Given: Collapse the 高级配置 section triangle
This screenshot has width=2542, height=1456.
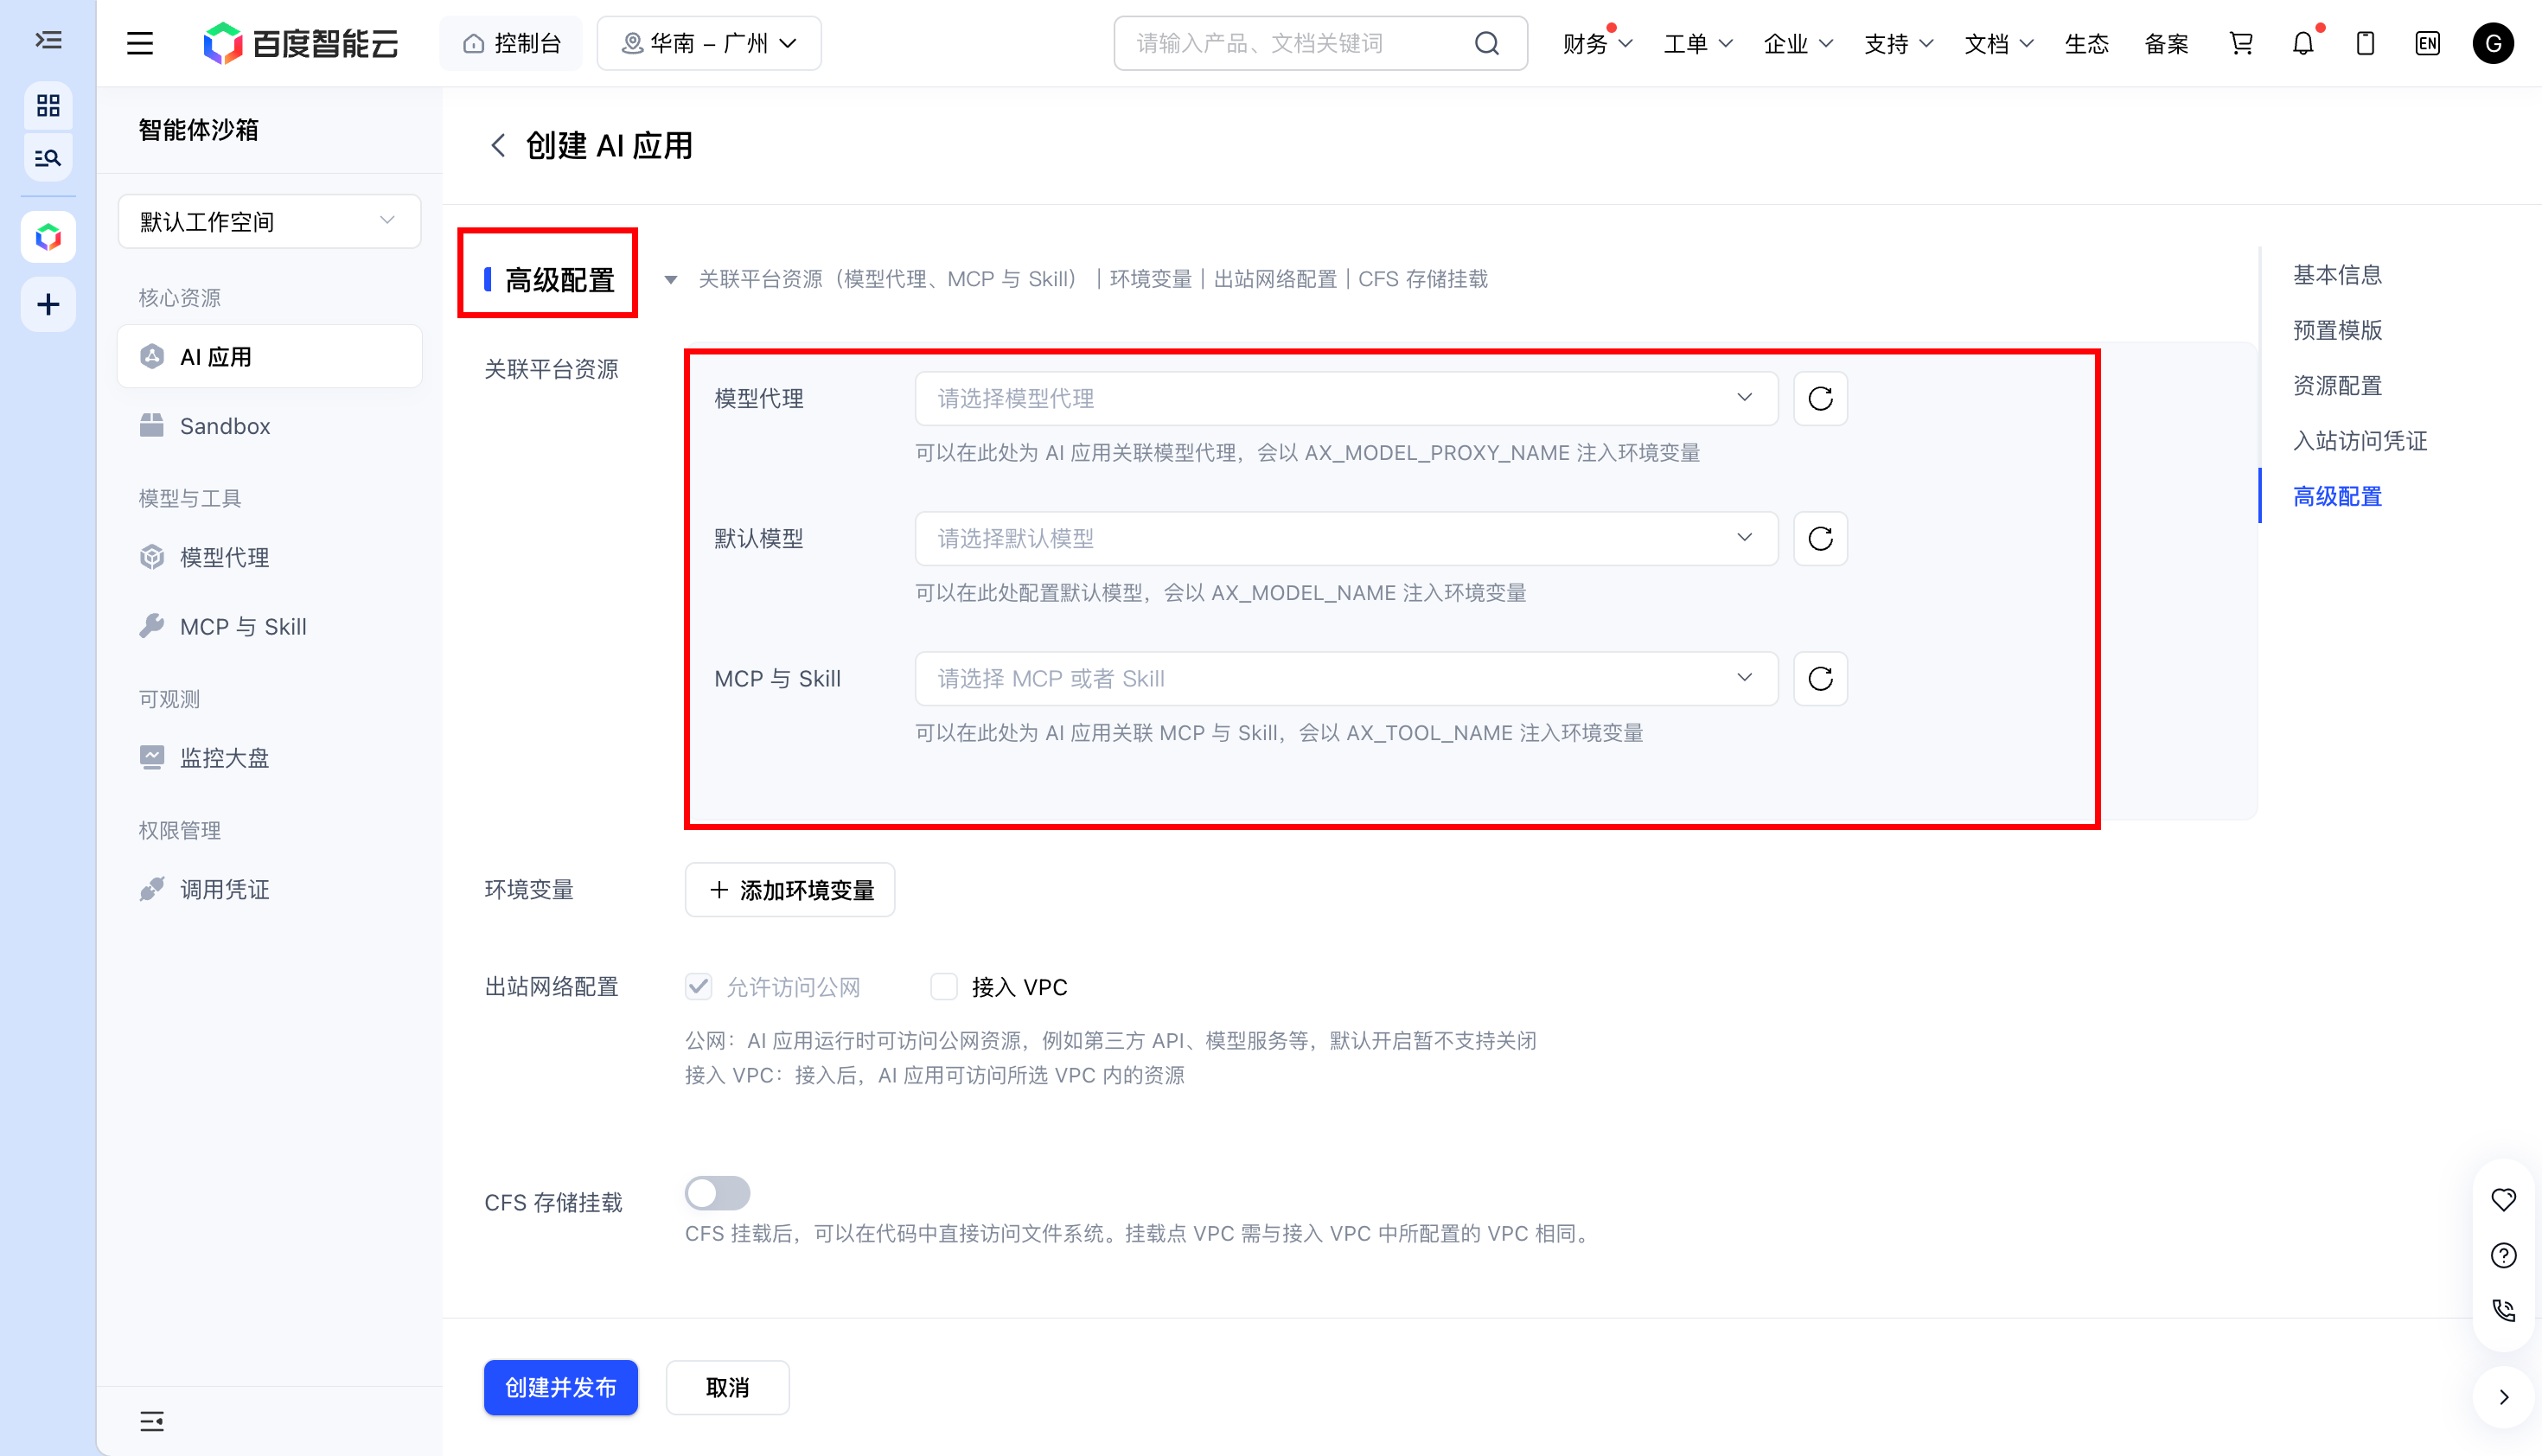Looking at the screenshot, I should tap(670, 280).
